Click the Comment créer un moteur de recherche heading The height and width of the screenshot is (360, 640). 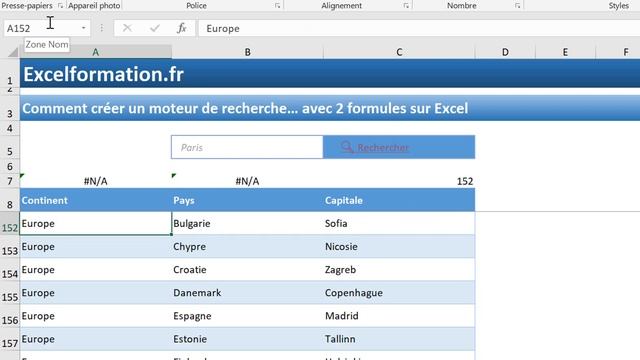(245, 108)
